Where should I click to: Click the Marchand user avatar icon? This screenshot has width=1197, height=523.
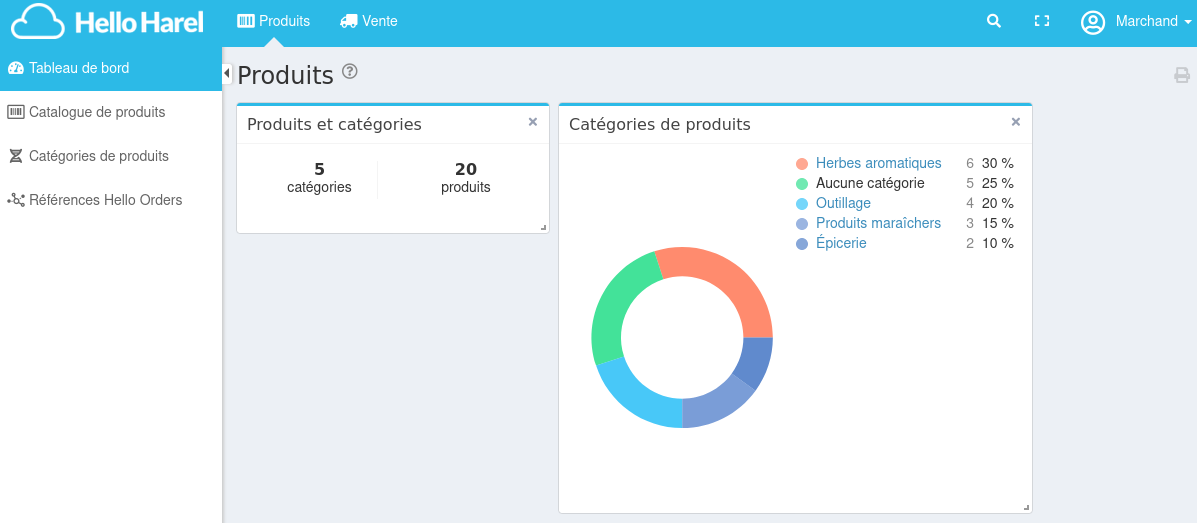1092,22
